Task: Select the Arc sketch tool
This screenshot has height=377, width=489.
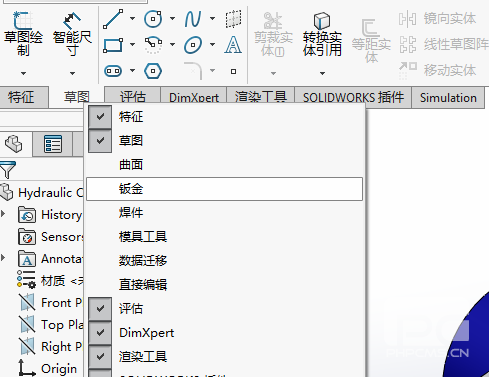Action: click(153, 45)
